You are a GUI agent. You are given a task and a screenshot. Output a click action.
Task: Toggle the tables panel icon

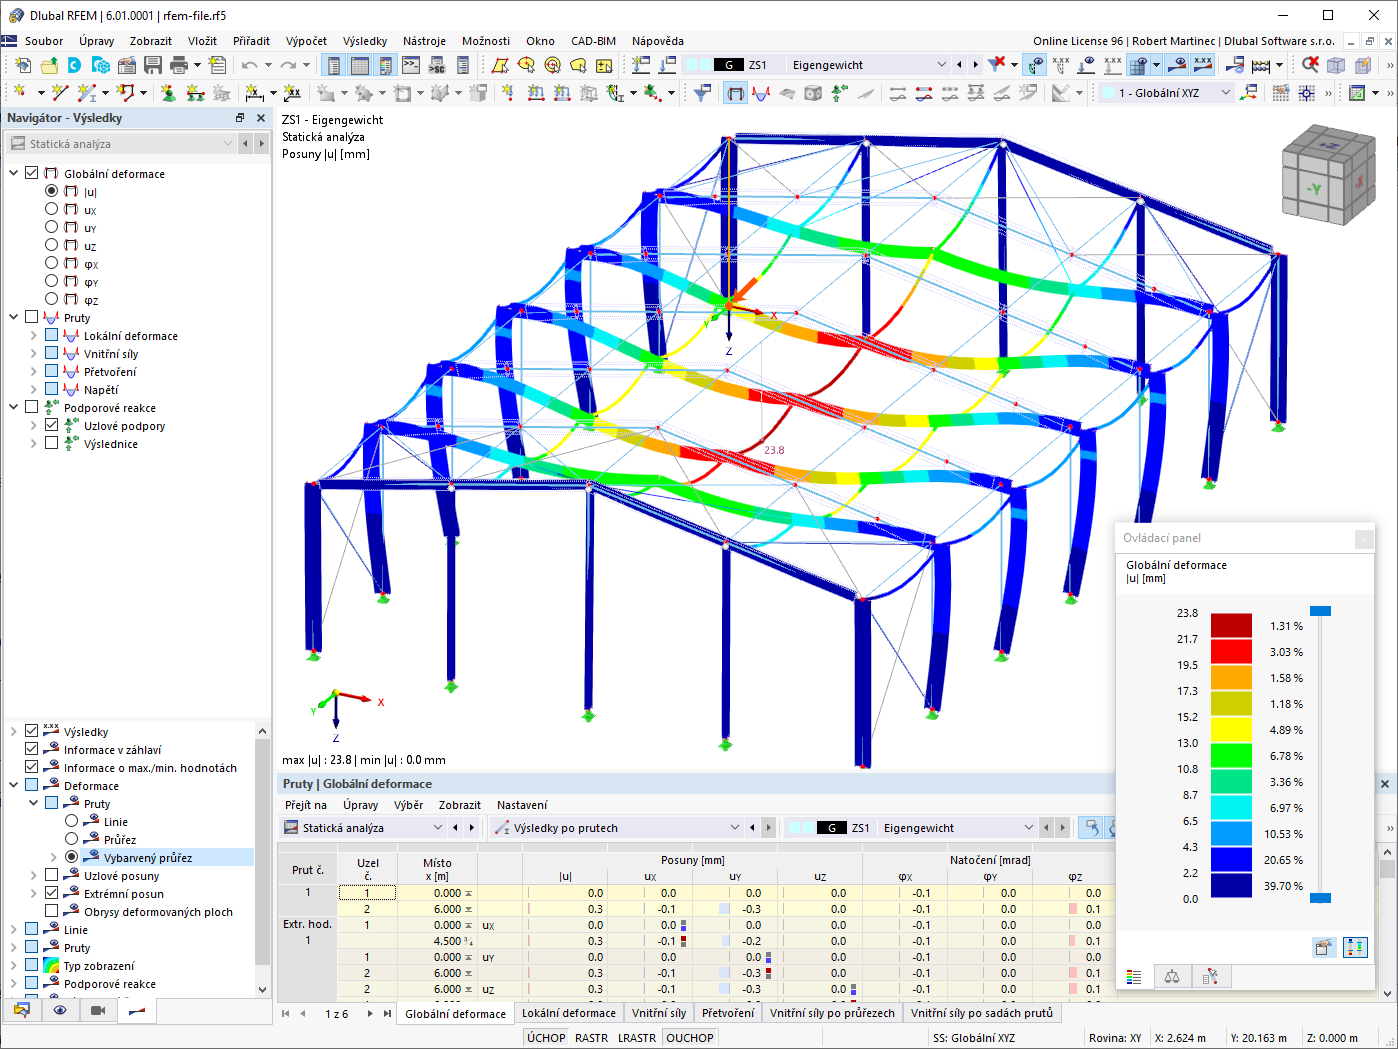(x=359, y=65)
